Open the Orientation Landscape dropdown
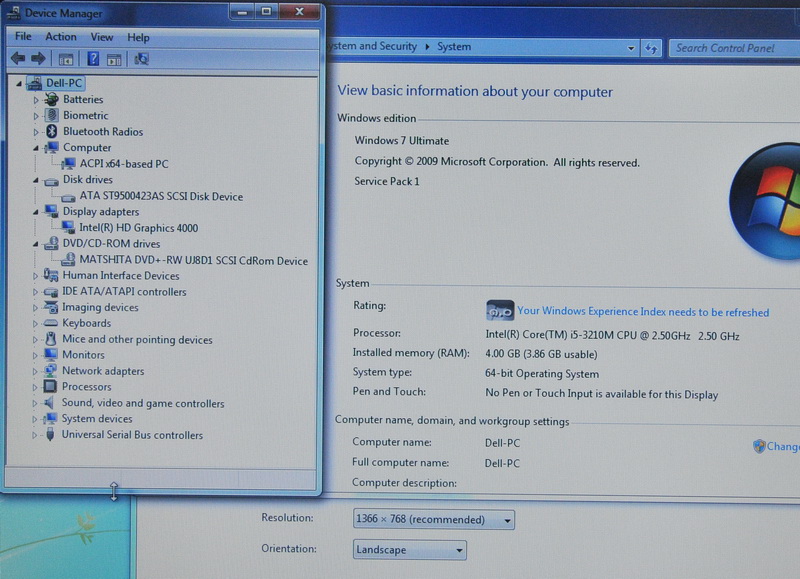800x579 pixels. coord(410,550)
